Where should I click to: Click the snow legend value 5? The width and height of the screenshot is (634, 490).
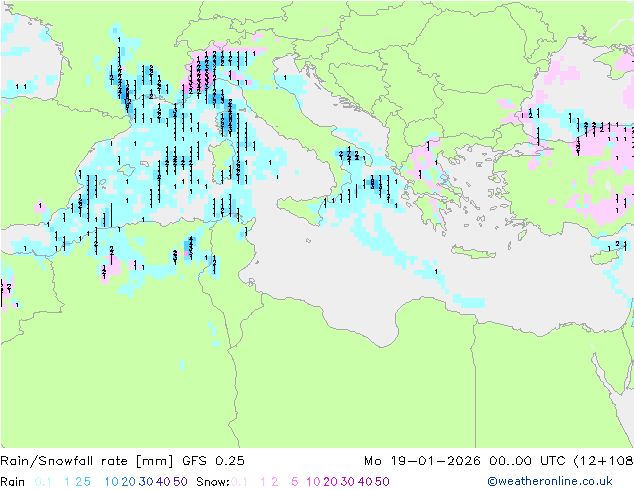(295, 482)
